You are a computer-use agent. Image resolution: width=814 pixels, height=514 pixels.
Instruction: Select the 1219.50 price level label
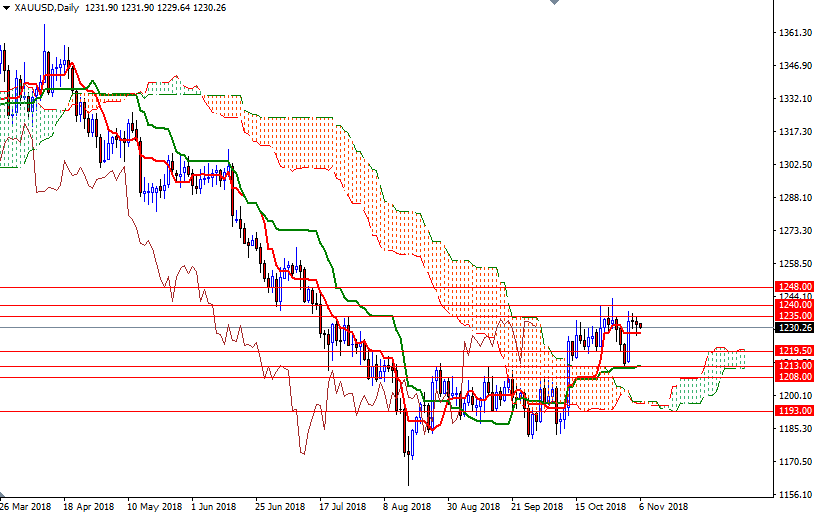click(793, 351)
